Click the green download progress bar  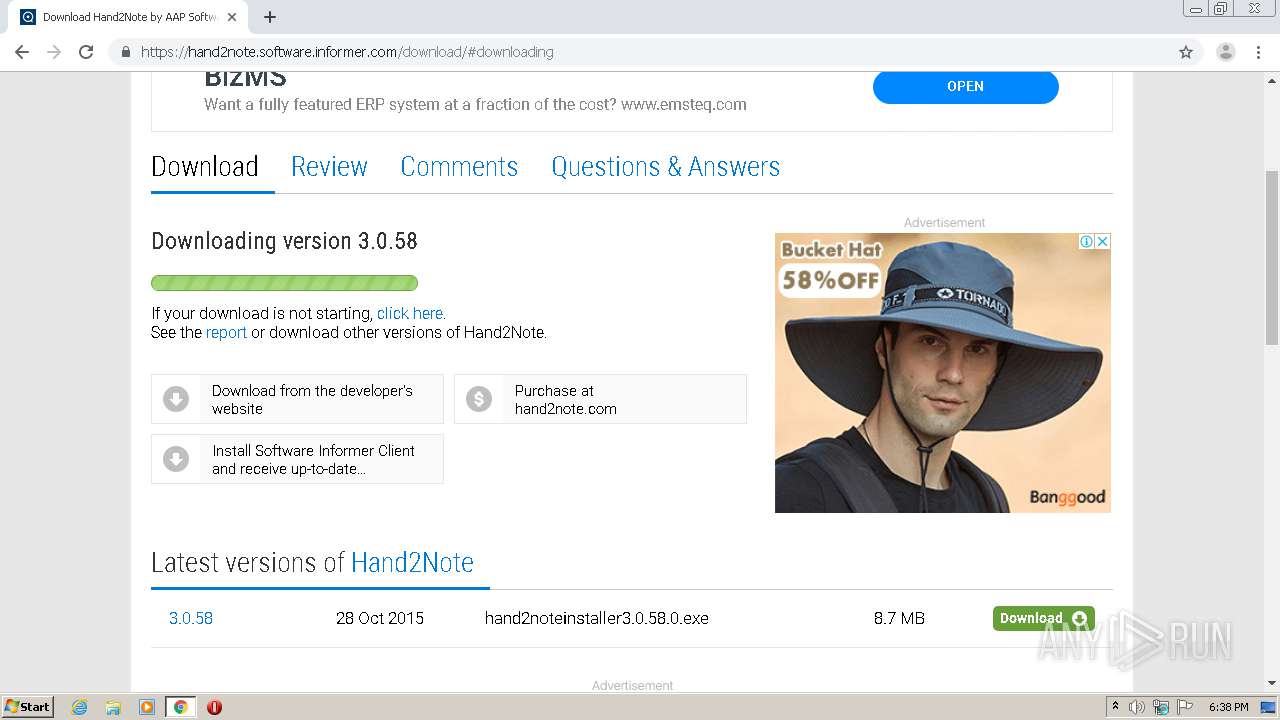click(x=284, y=283)
